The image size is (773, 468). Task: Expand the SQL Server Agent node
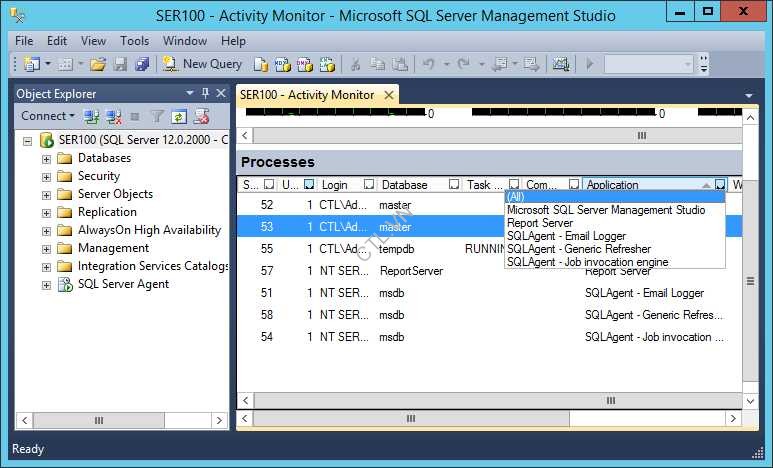click(x=46, y=285)
